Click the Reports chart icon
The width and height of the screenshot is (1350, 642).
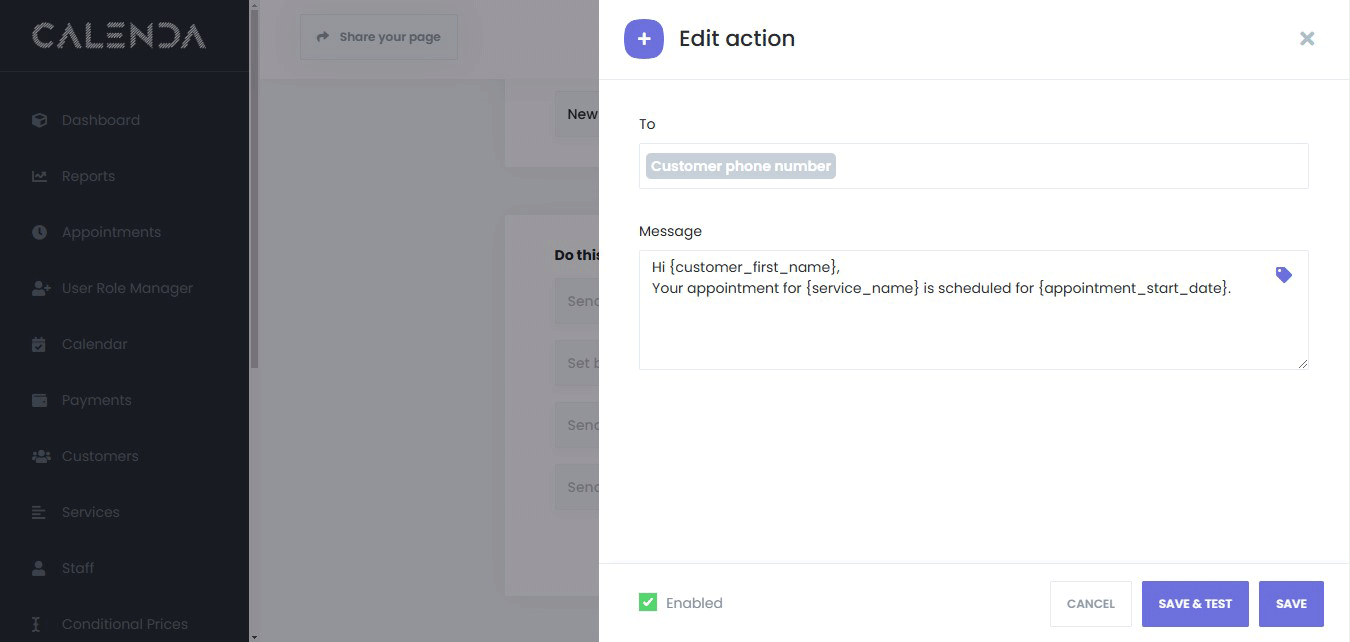point(40,176)
